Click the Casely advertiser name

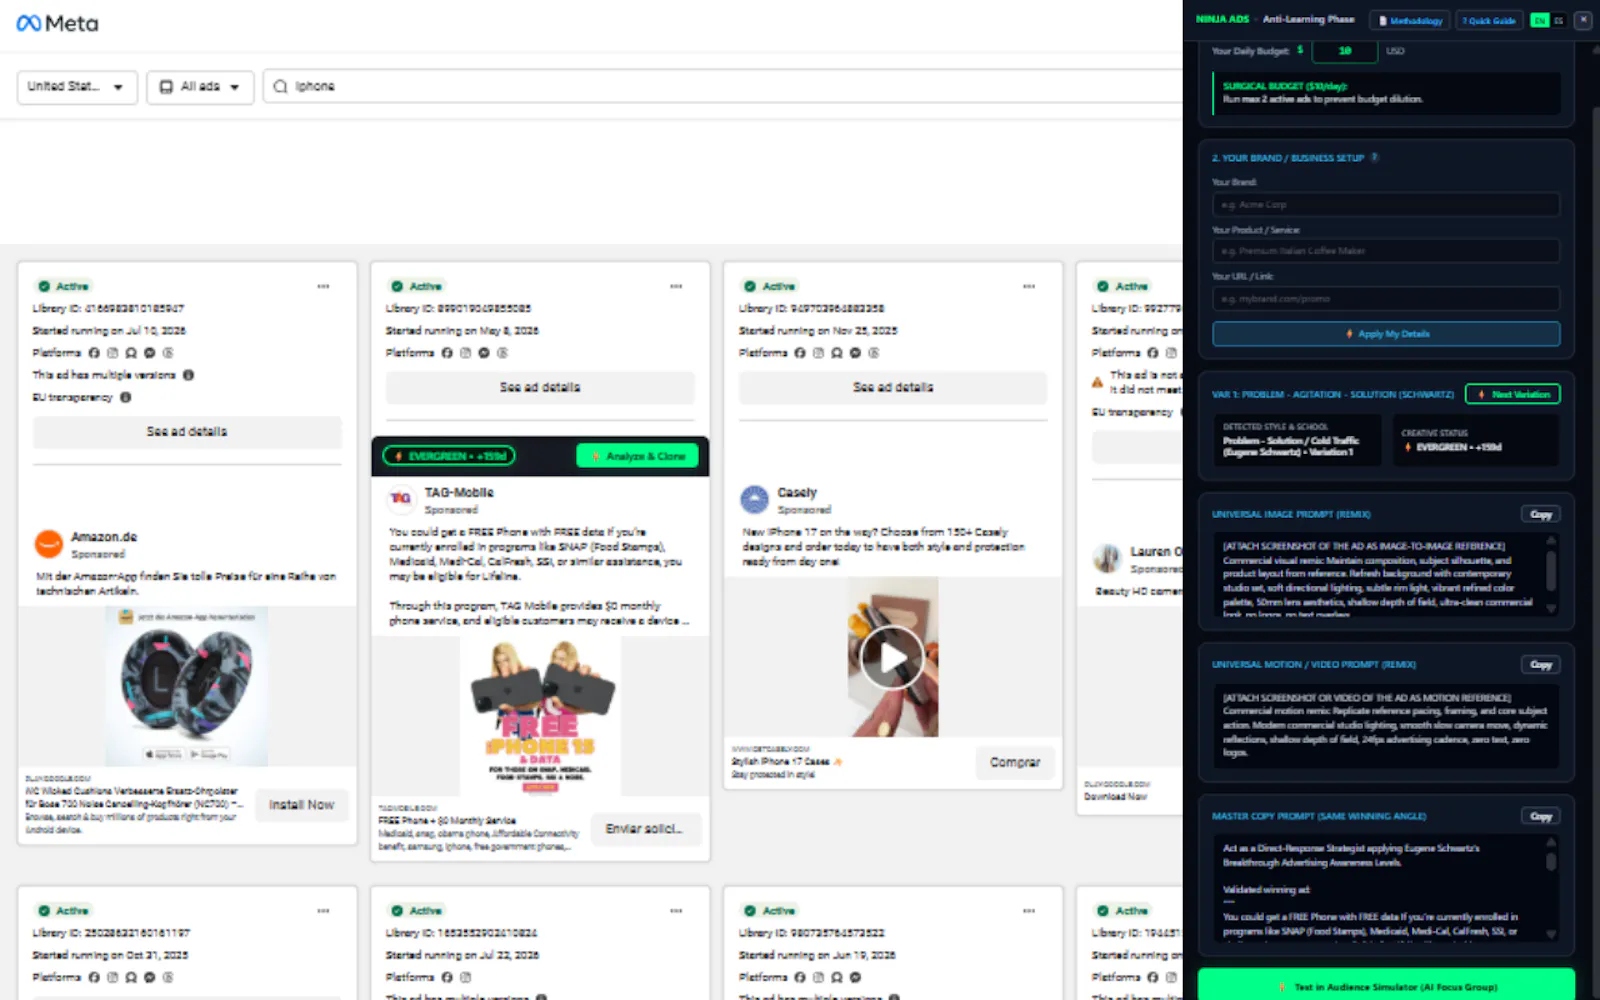797,492
